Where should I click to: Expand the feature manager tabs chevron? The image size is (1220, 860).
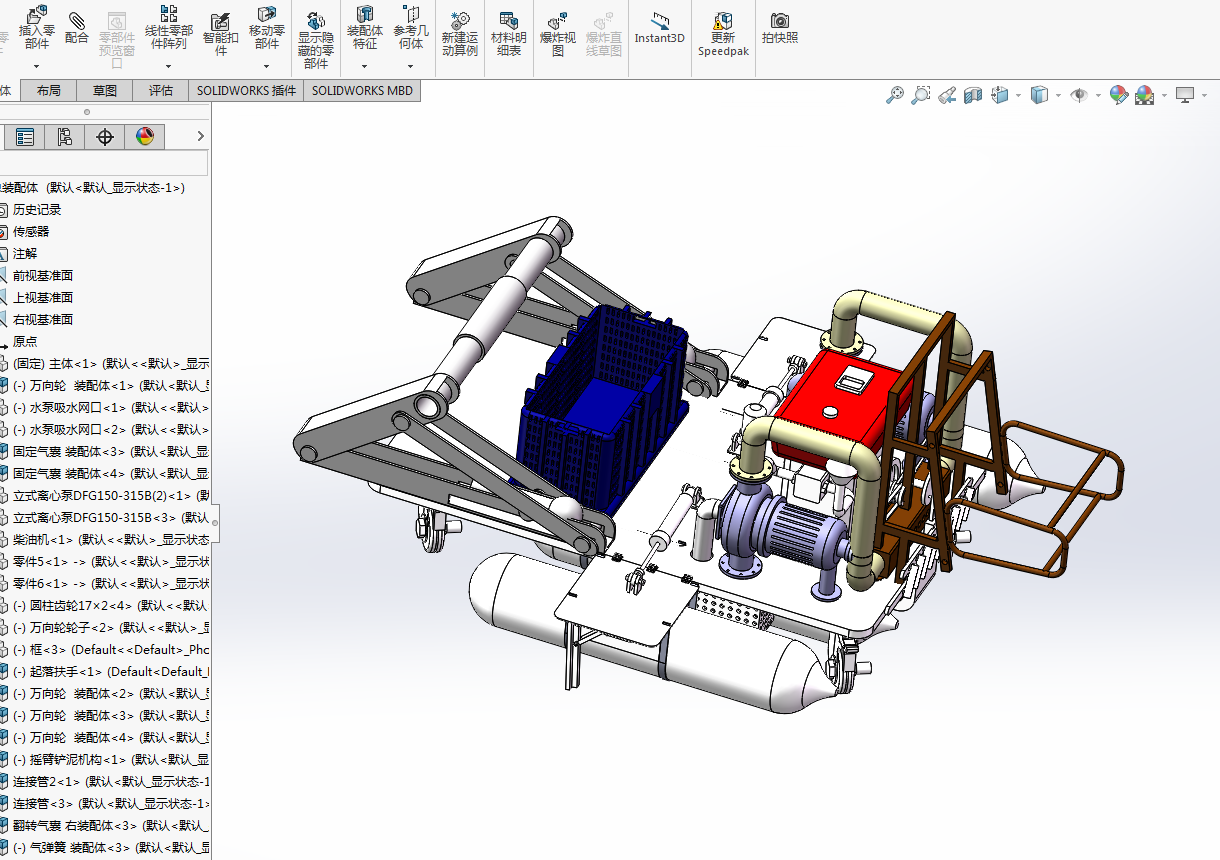click(200, 136)
